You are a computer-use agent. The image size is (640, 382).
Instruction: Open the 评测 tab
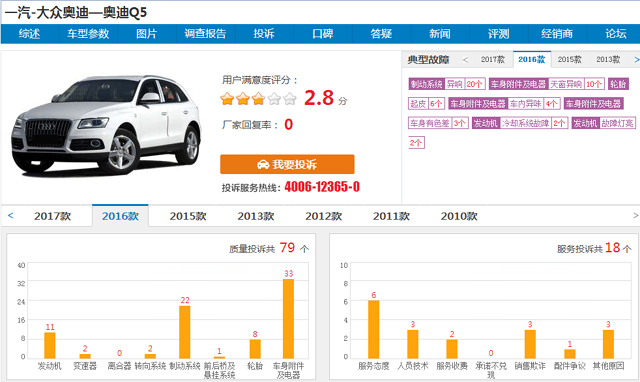(x=499, y=34)
